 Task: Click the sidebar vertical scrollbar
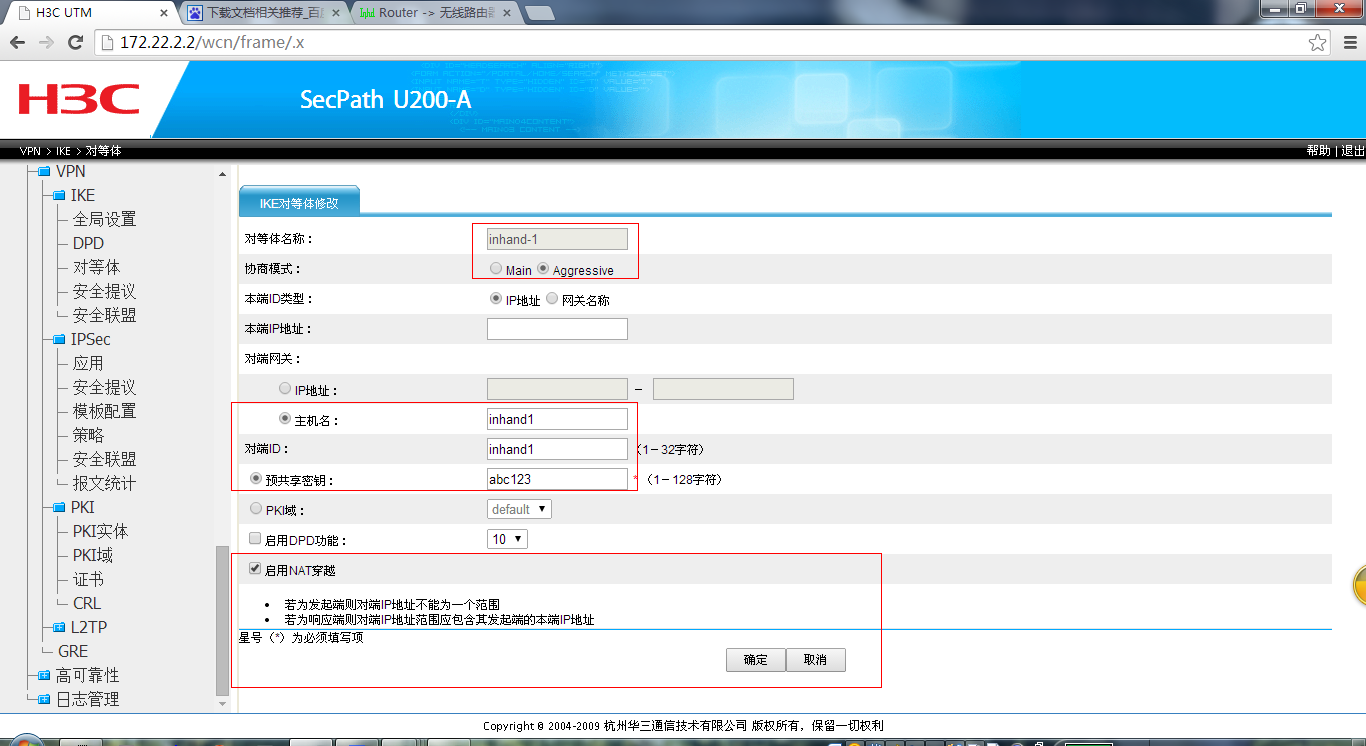(223, 620)
